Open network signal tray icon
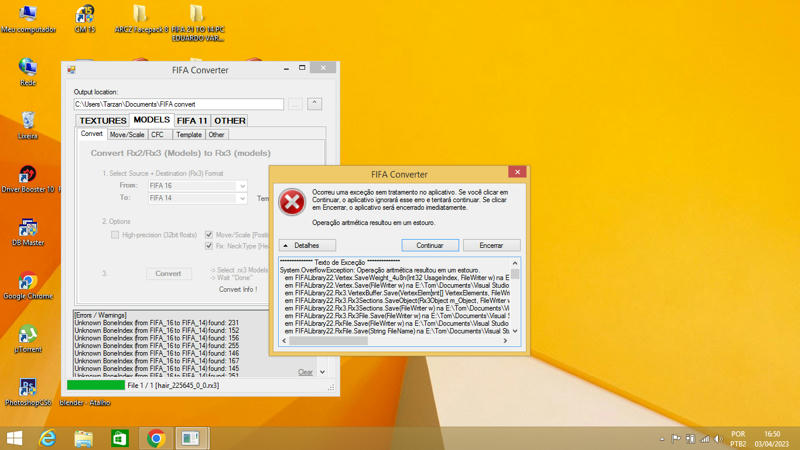 (705, 439)
